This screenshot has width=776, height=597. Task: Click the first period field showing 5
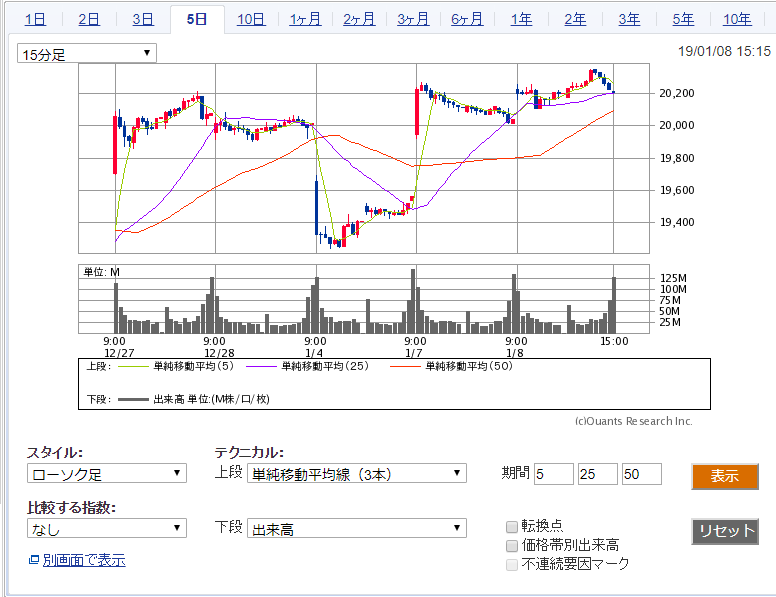[x=554, y=474]
